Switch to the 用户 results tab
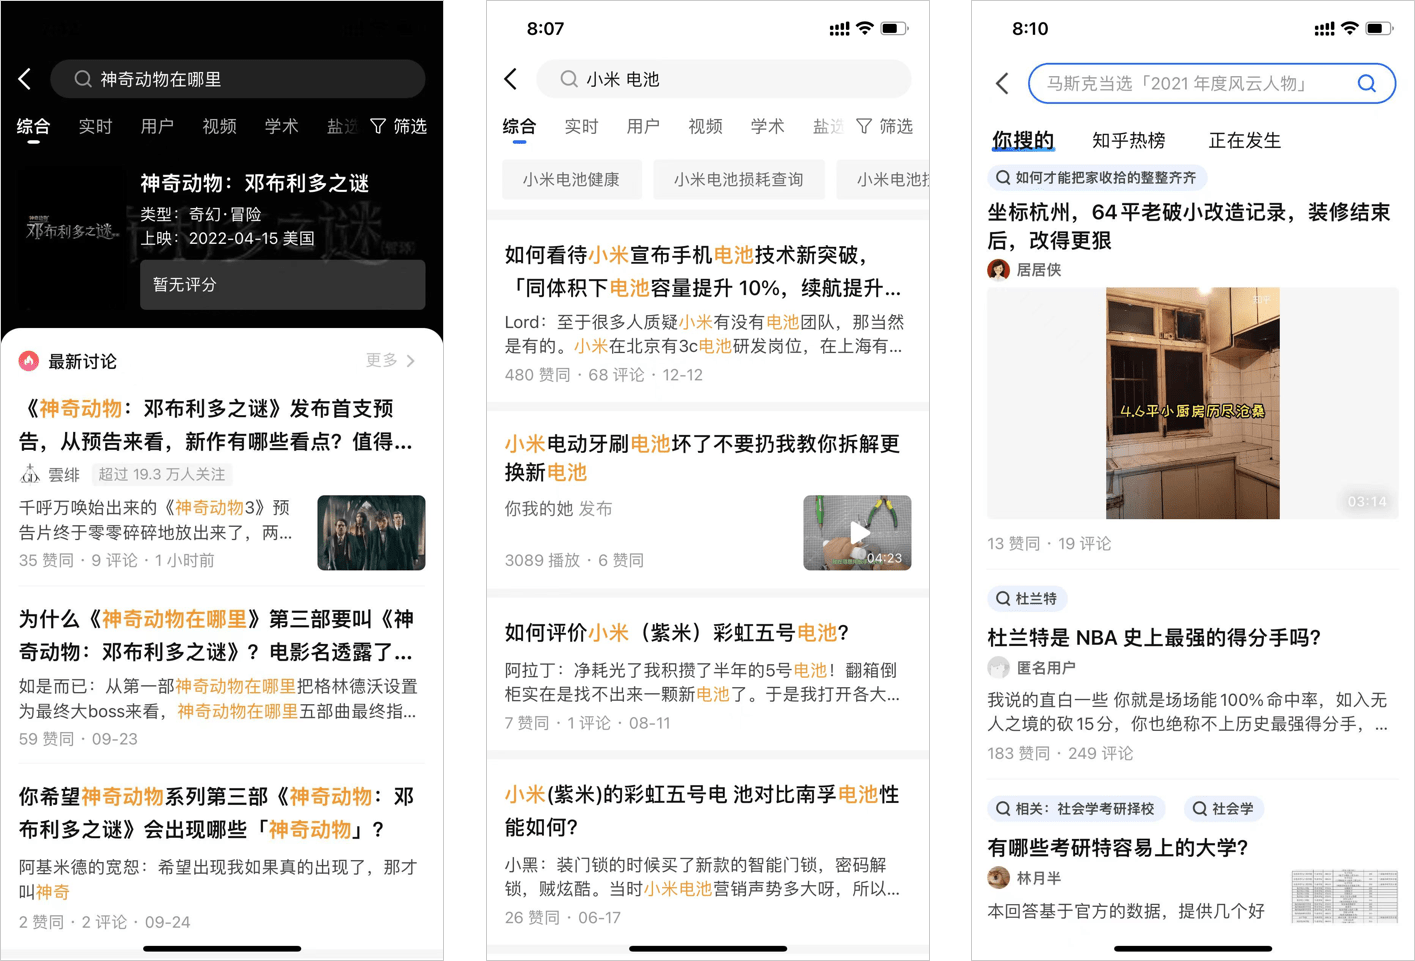Image resolution: width=1415 pixels, height=961 pixels. tap(157, 126)
